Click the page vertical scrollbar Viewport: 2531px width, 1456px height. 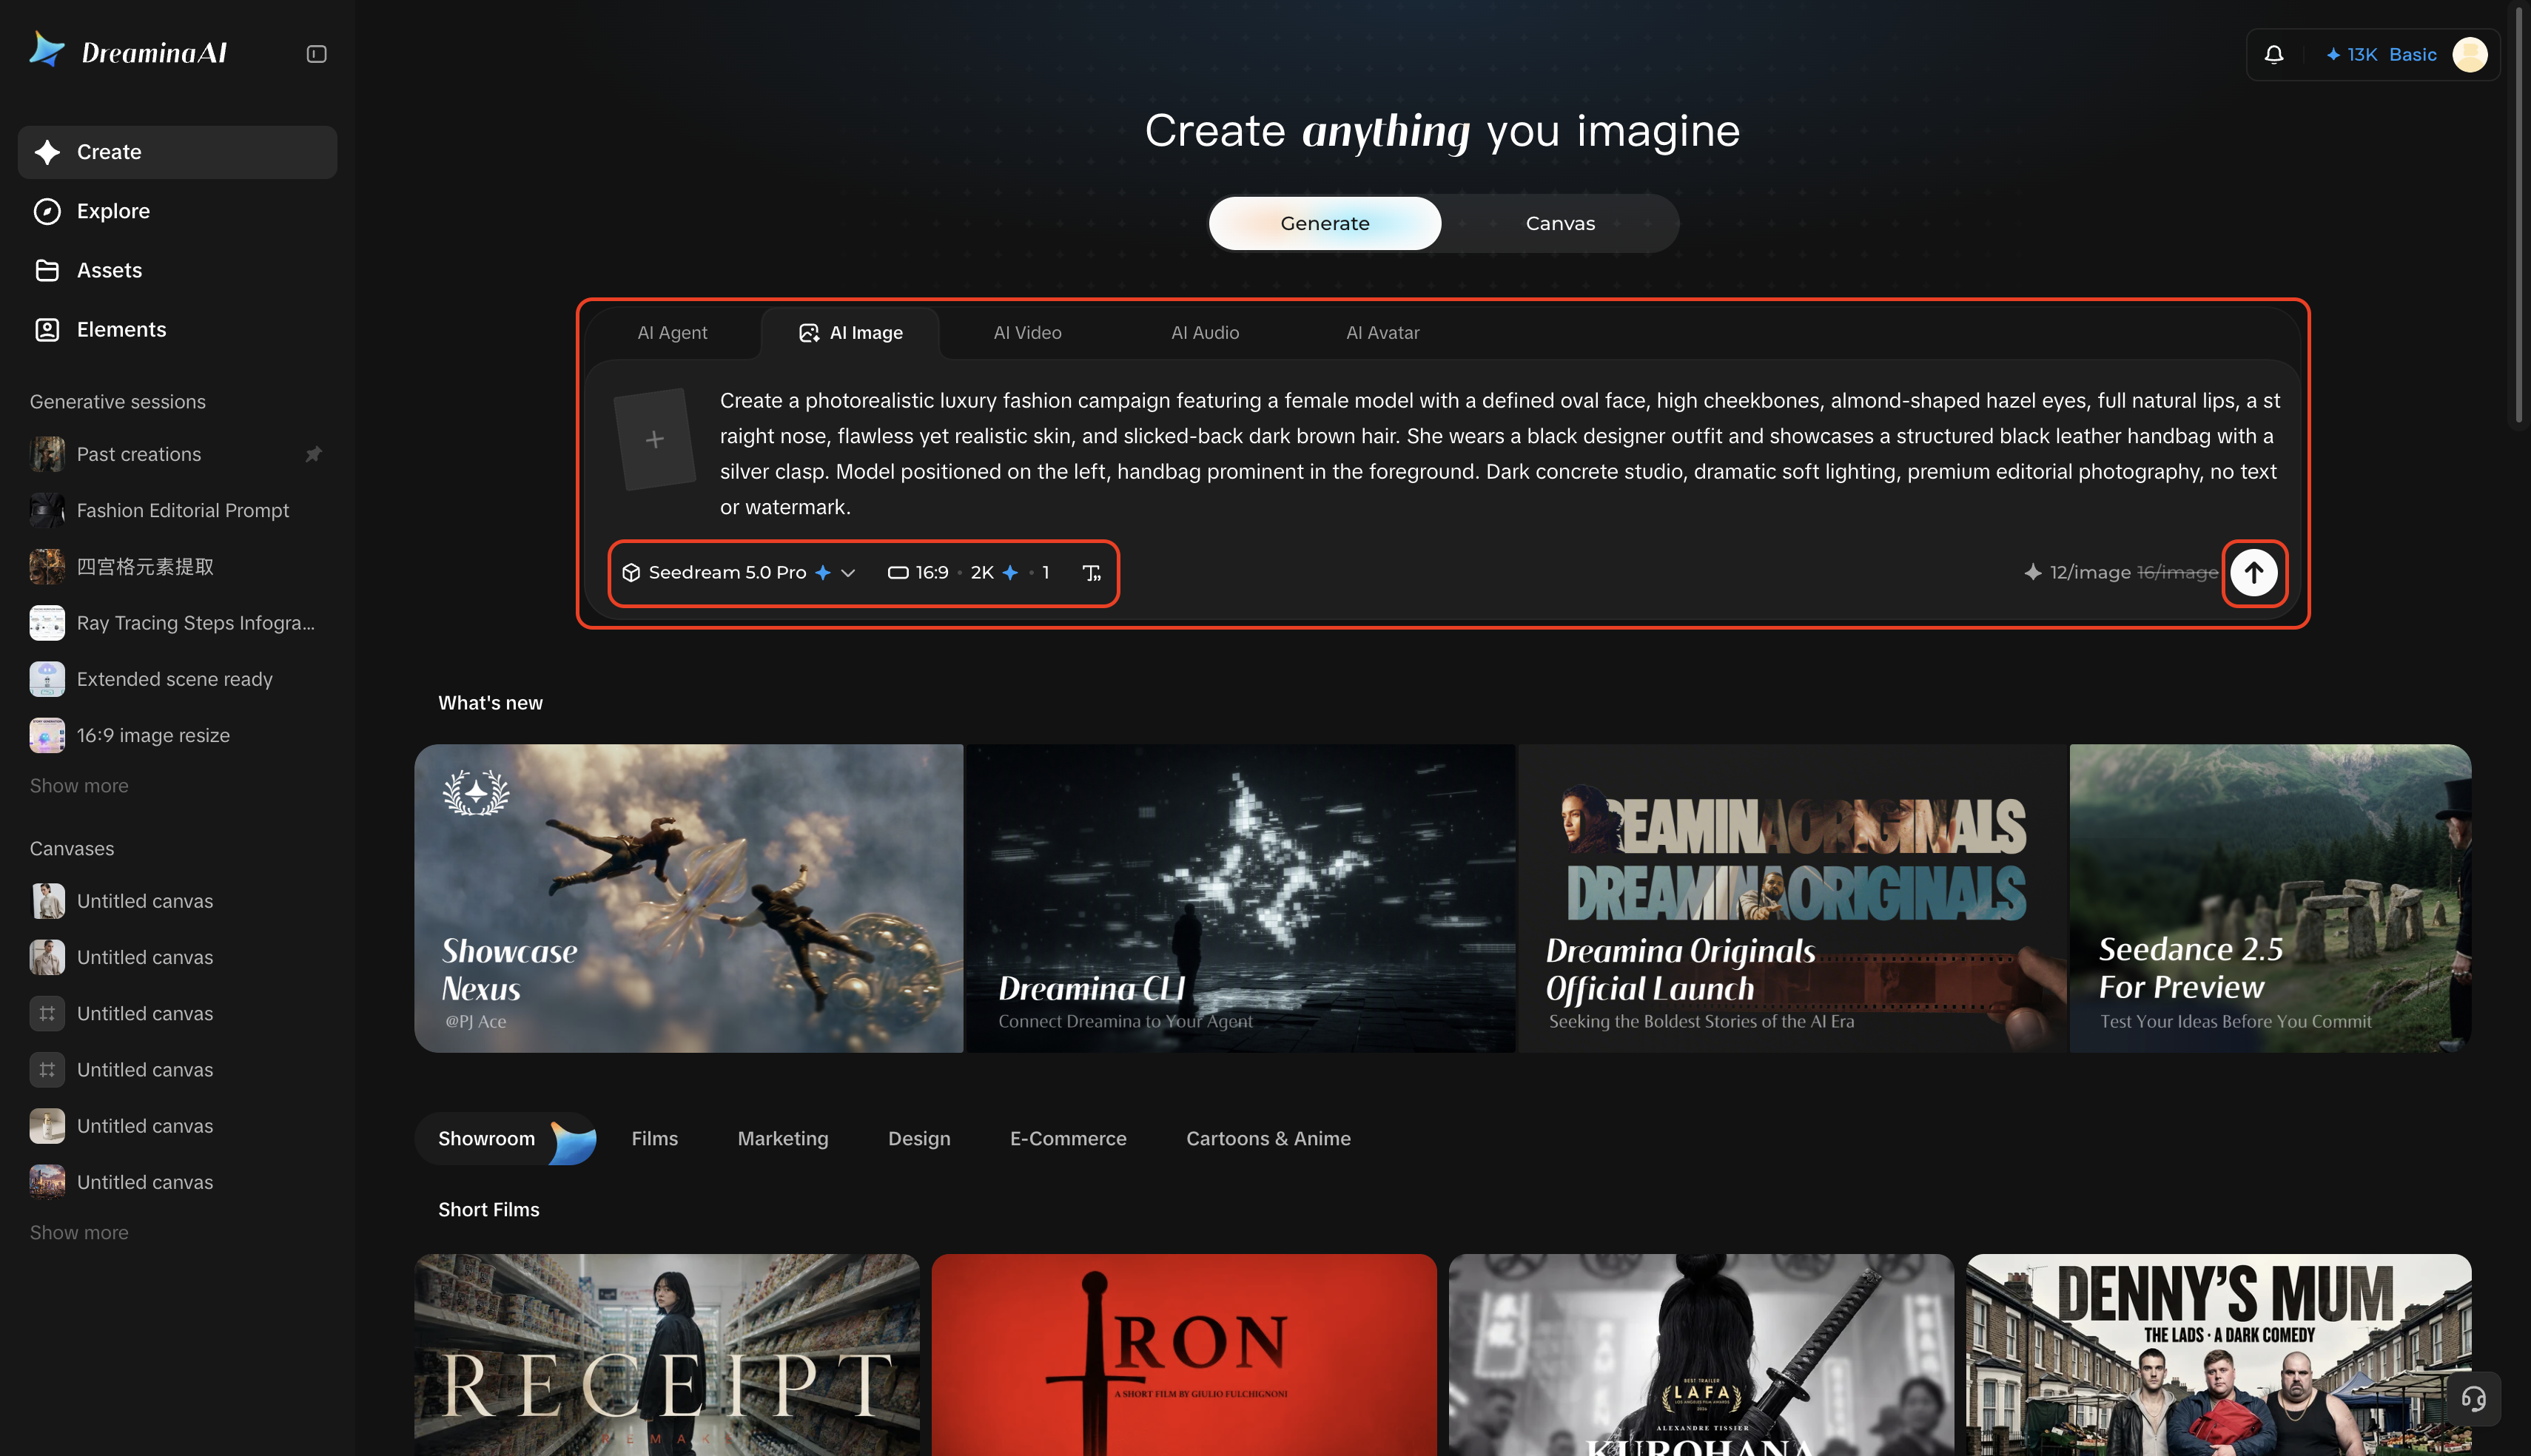pyautogui.click(x=2521, y=215)
